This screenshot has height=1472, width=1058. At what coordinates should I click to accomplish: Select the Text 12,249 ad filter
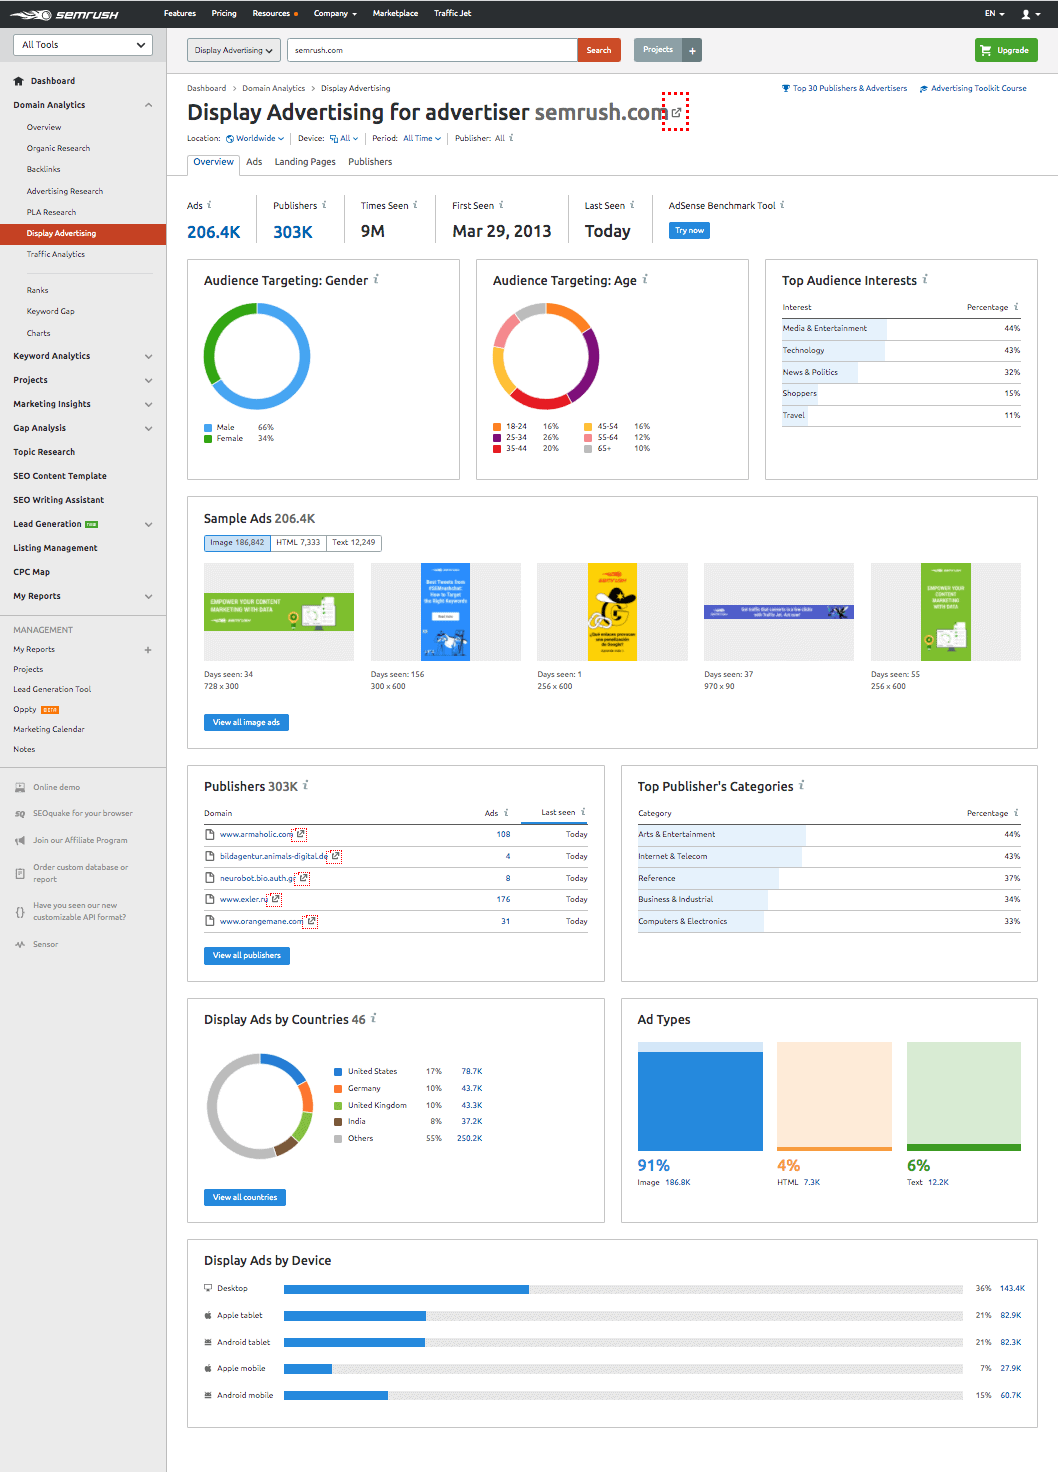(354, 543)
